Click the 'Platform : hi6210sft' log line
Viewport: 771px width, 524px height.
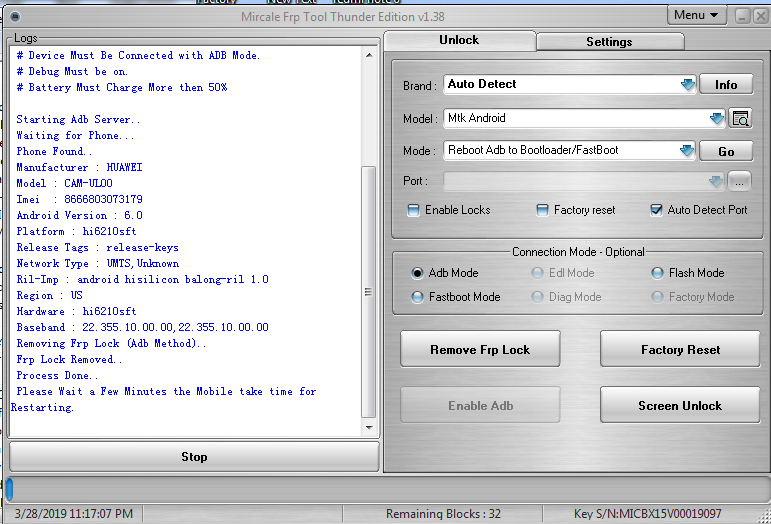[76, 232]
